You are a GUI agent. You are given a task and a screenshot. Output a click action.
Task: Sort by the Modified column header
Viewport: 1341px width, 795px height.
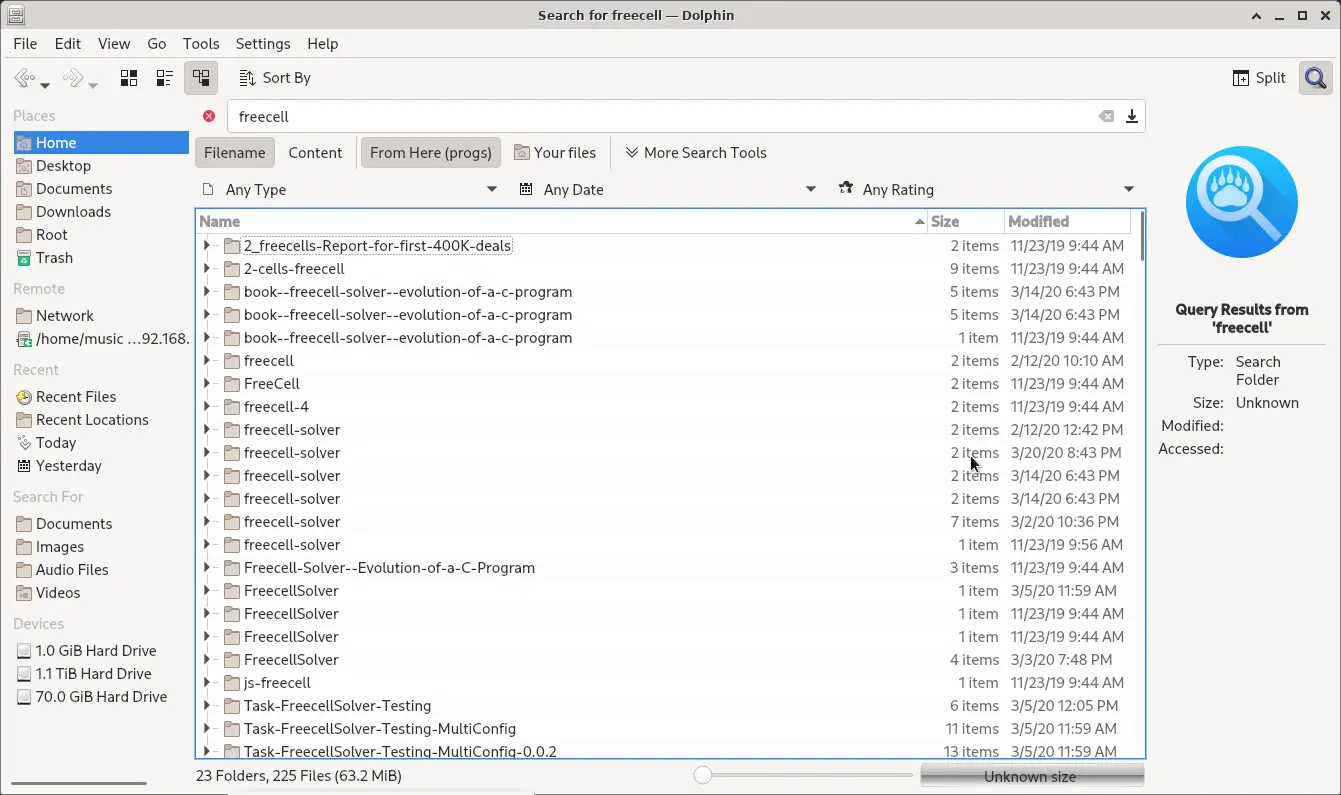coord(1067,222)
